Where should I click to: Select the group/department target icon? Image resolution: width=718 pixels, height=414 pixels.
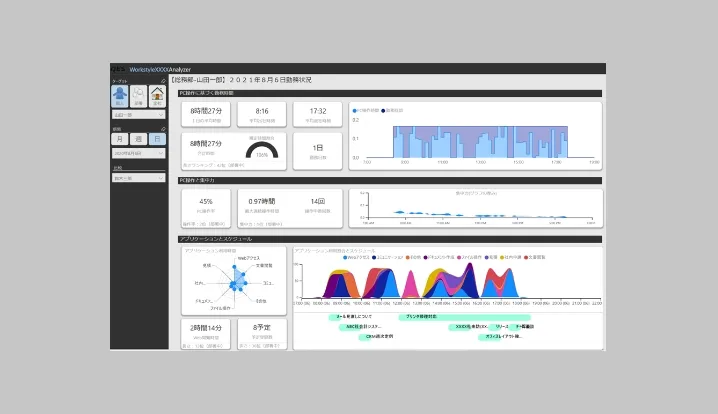pyautogui.click(x=138, y=96)
